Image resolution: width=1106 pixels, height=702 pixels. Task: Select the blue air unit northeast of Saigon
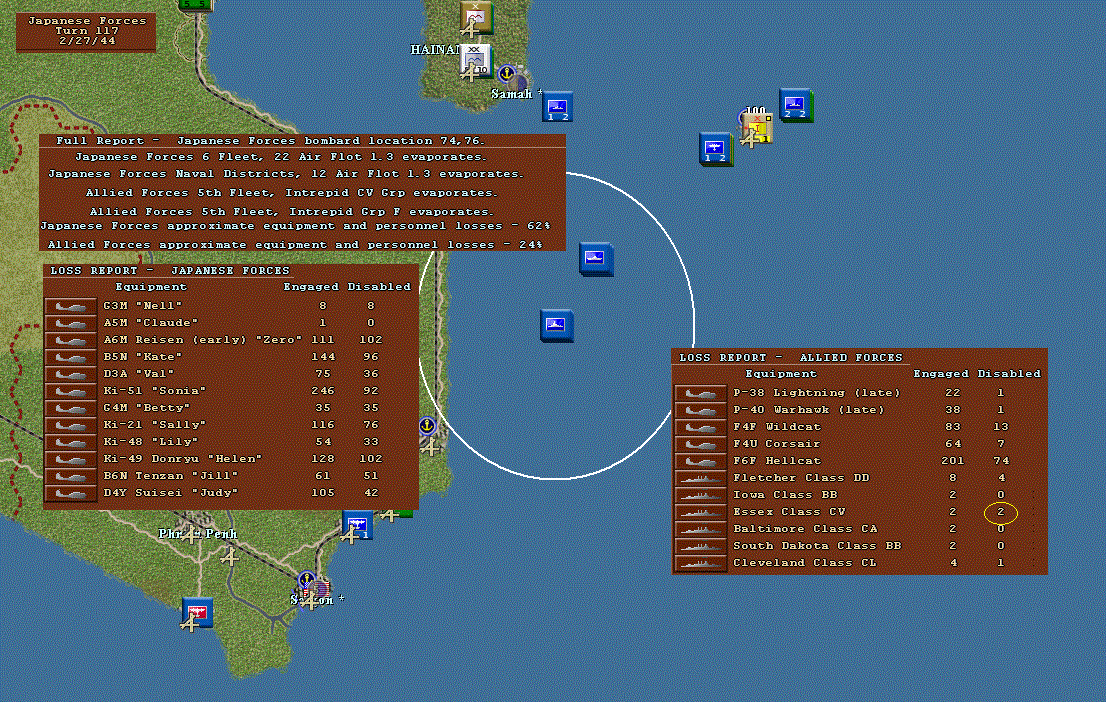click(357, 525)
